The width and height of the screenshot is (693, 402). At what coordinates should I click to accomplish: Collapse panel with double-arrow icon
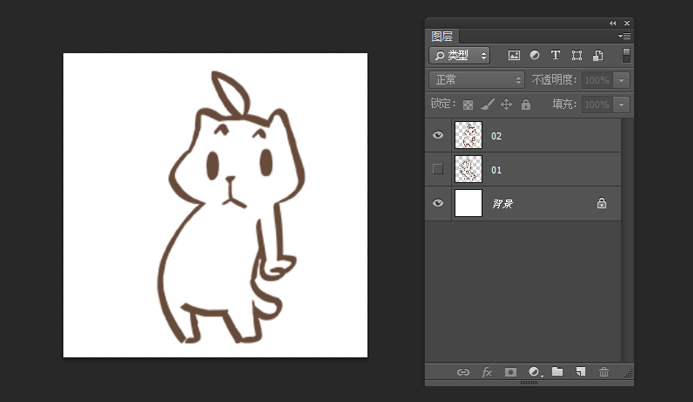613,23
